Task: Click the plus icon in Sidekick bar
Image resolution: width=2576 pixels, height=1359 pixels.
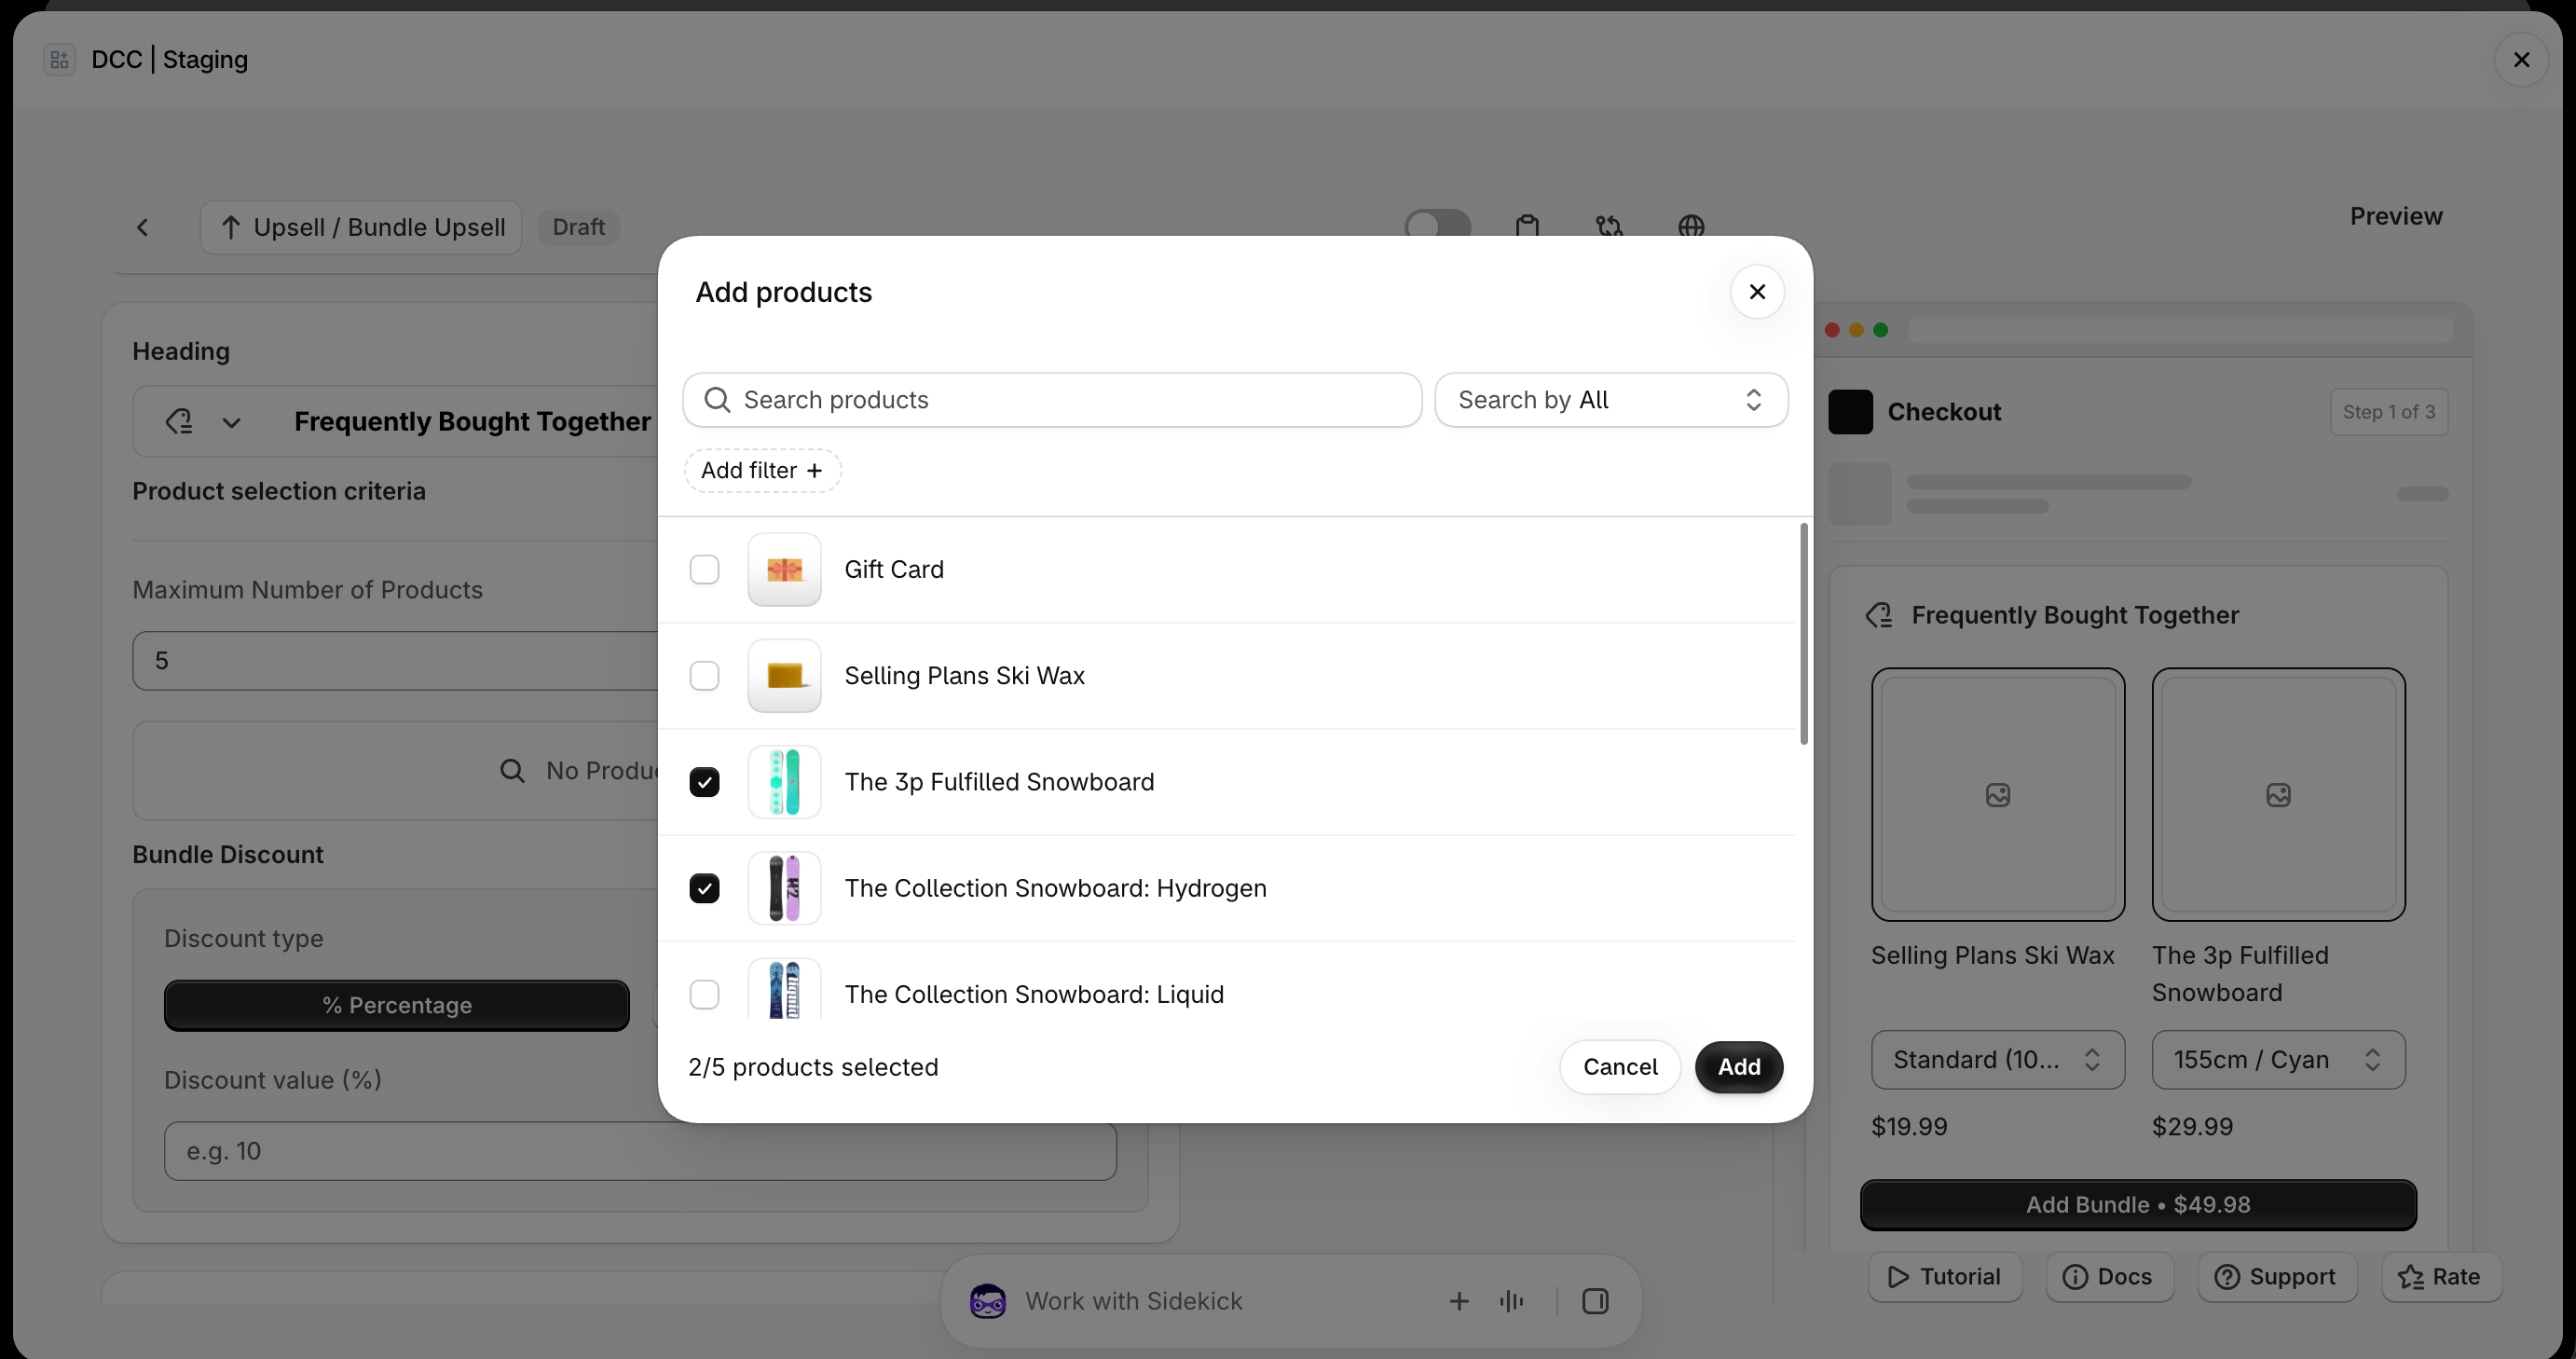Action: pos(1459,1301)
